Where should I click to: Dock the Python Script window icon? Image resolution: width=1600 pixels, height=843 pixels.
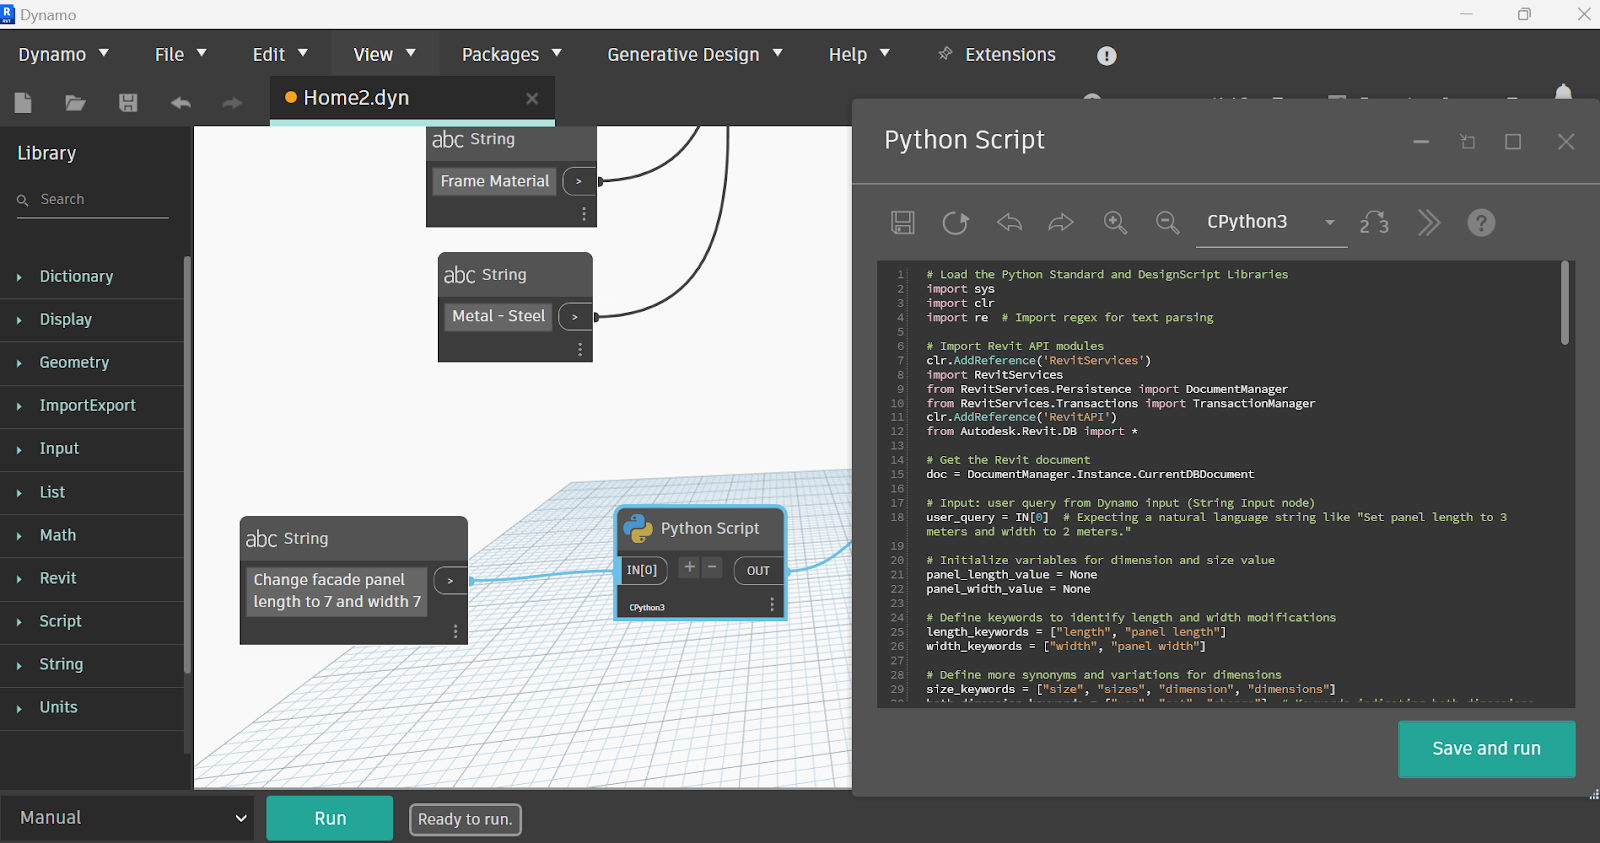tap(1468, 142)
